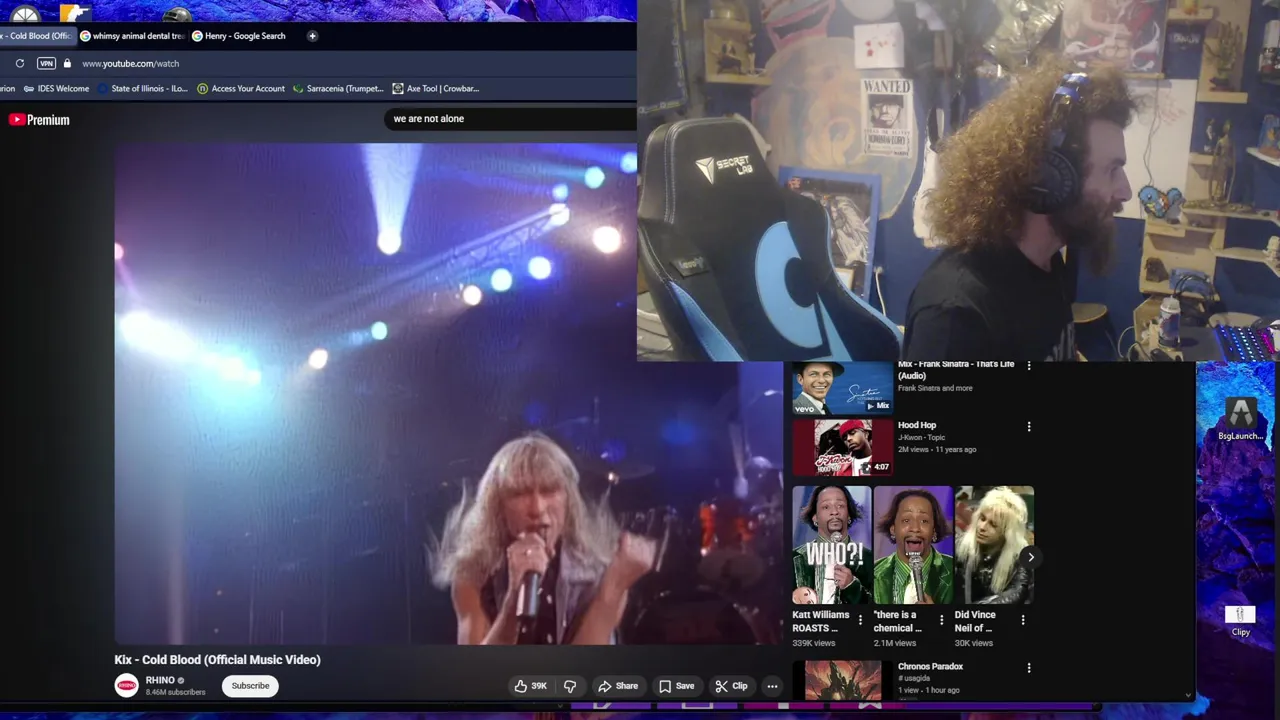Open options for Did Vince Neil short
Image resolution: width=1280 pixels, height=720 pixels.
click(1022, 620)
